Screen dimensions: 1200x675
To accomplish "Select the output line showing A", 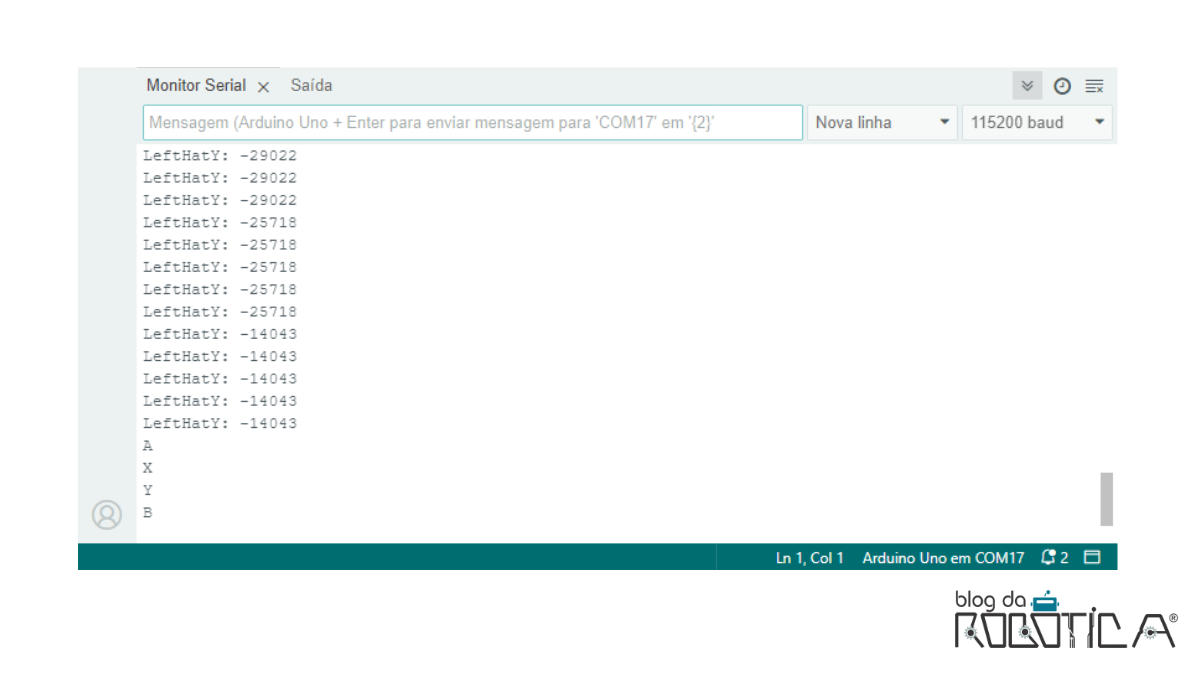I will tap(147, 445).
